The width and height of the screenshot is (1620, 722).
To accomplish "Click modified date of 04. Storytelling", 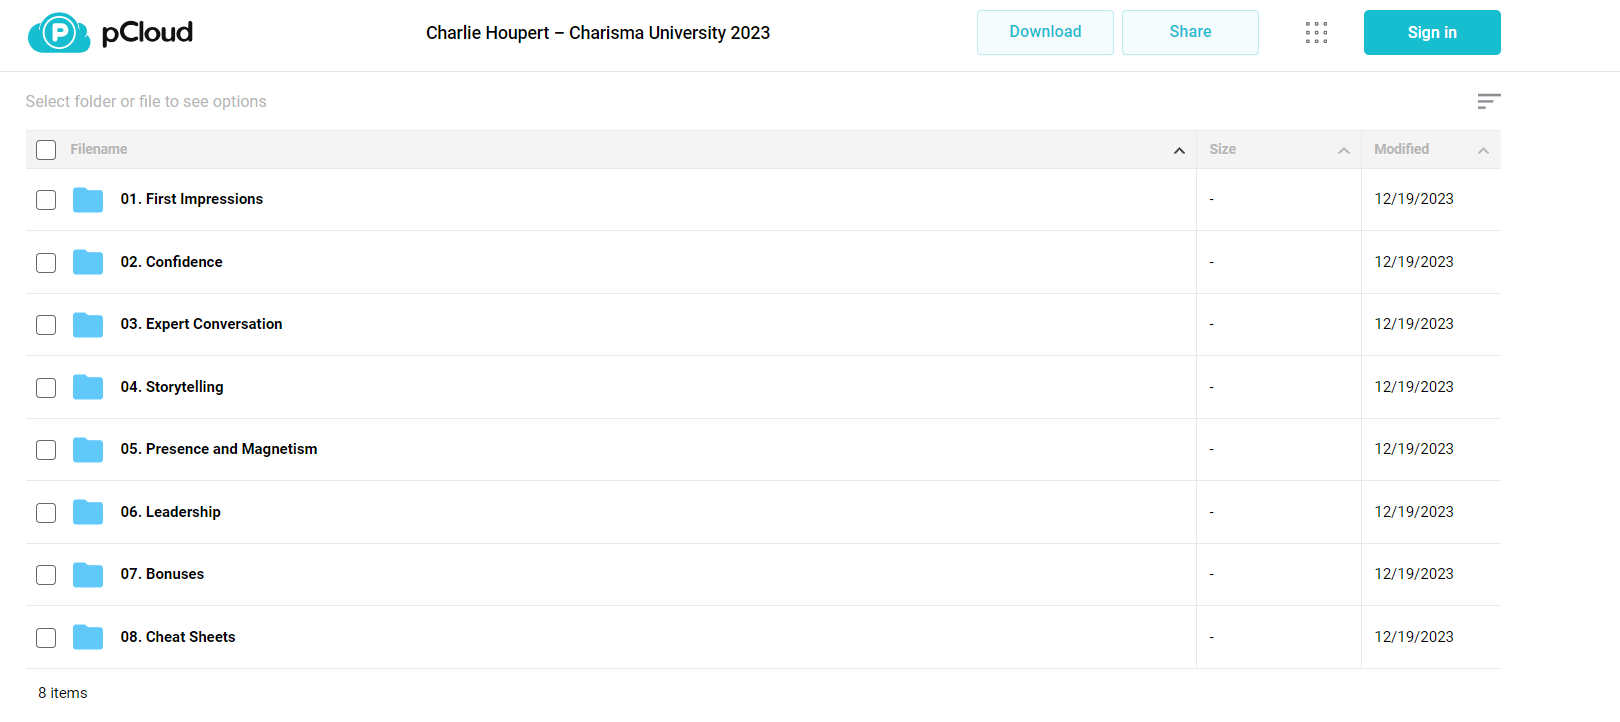I will pos(1414,387).
